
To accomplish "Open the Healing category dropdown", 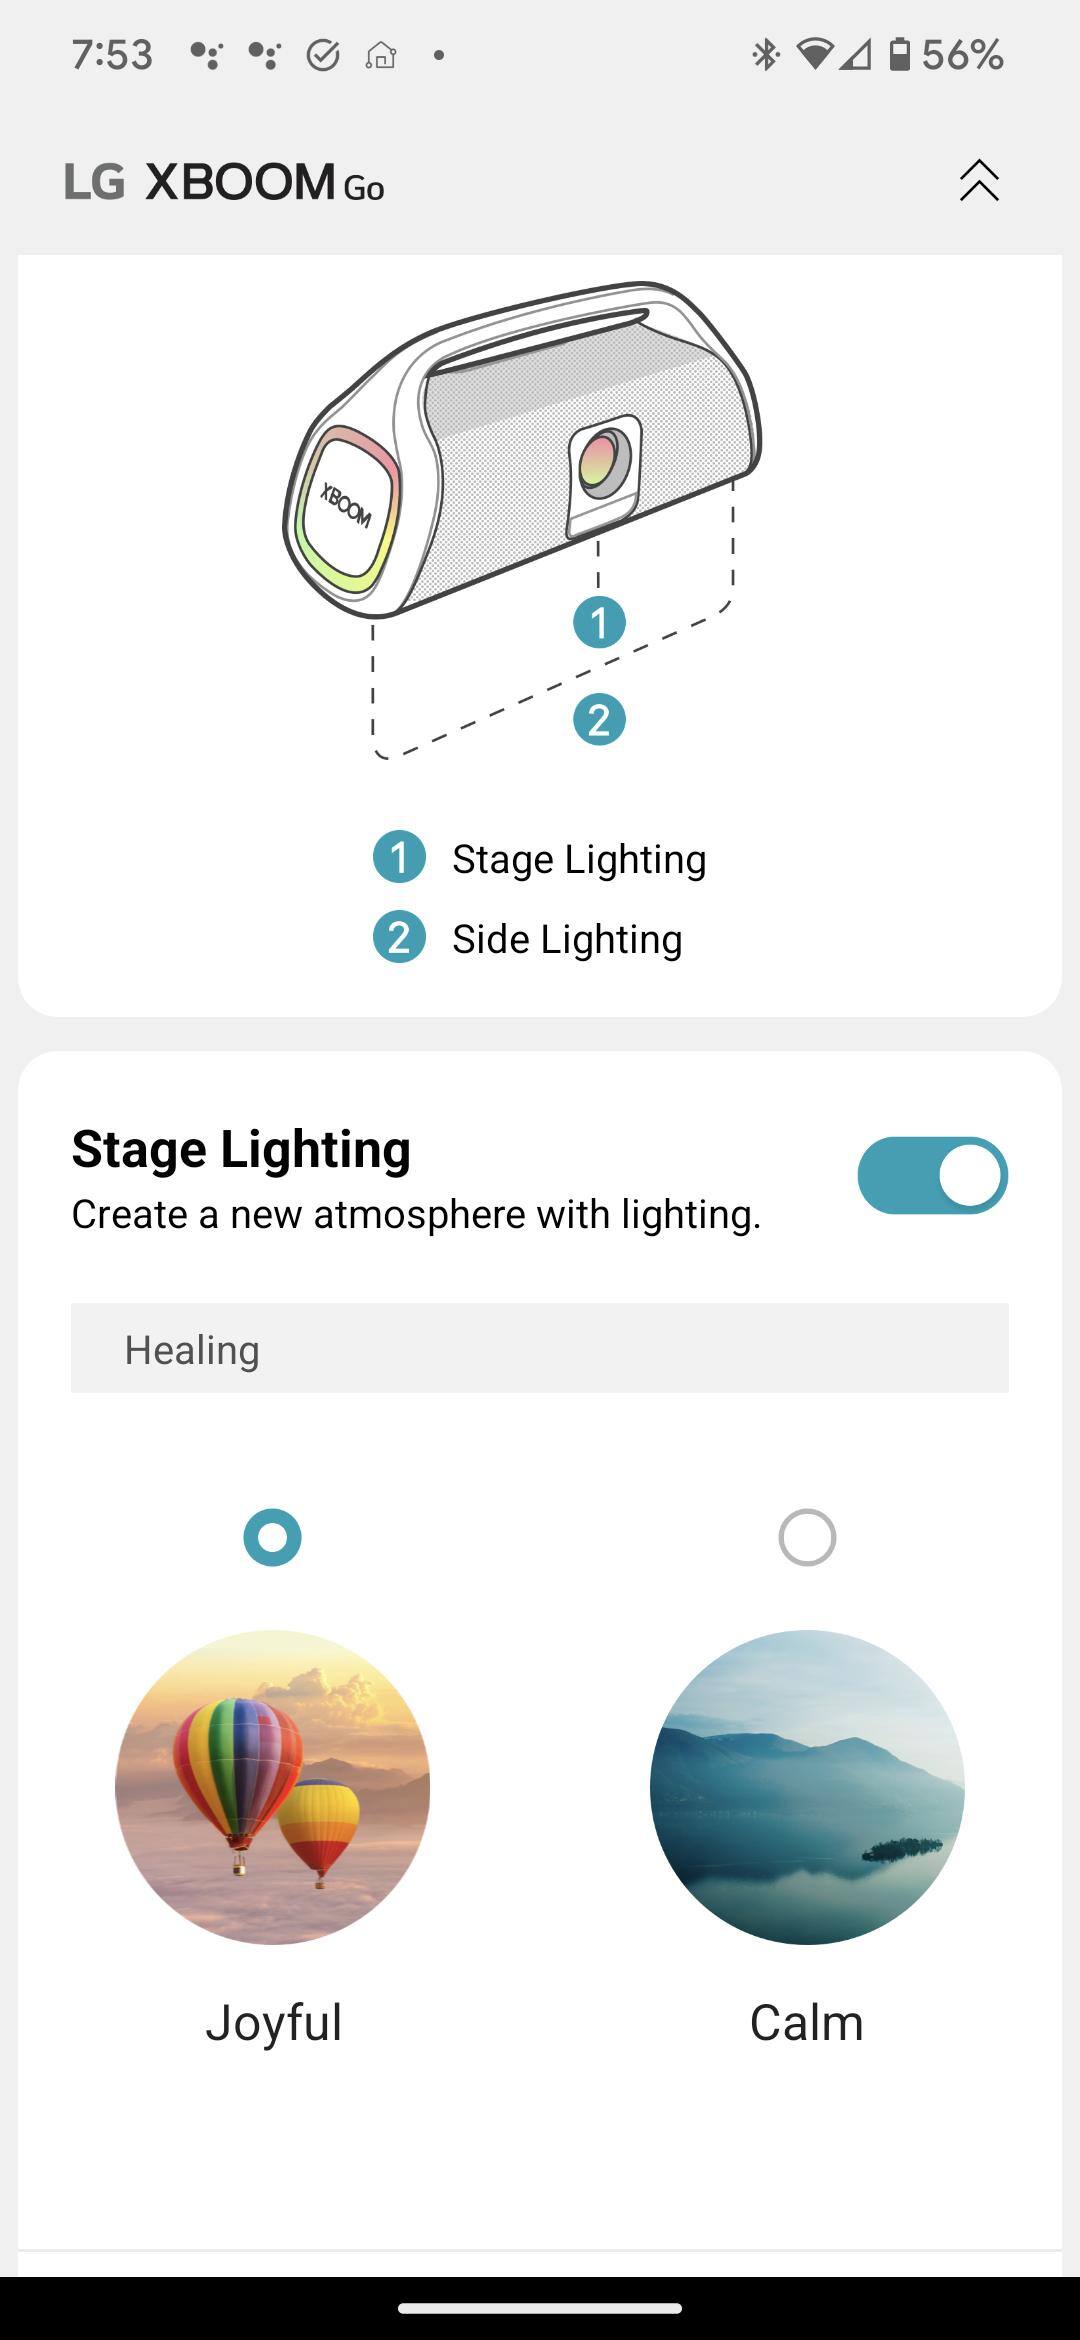I will (x=539, y=1348).
